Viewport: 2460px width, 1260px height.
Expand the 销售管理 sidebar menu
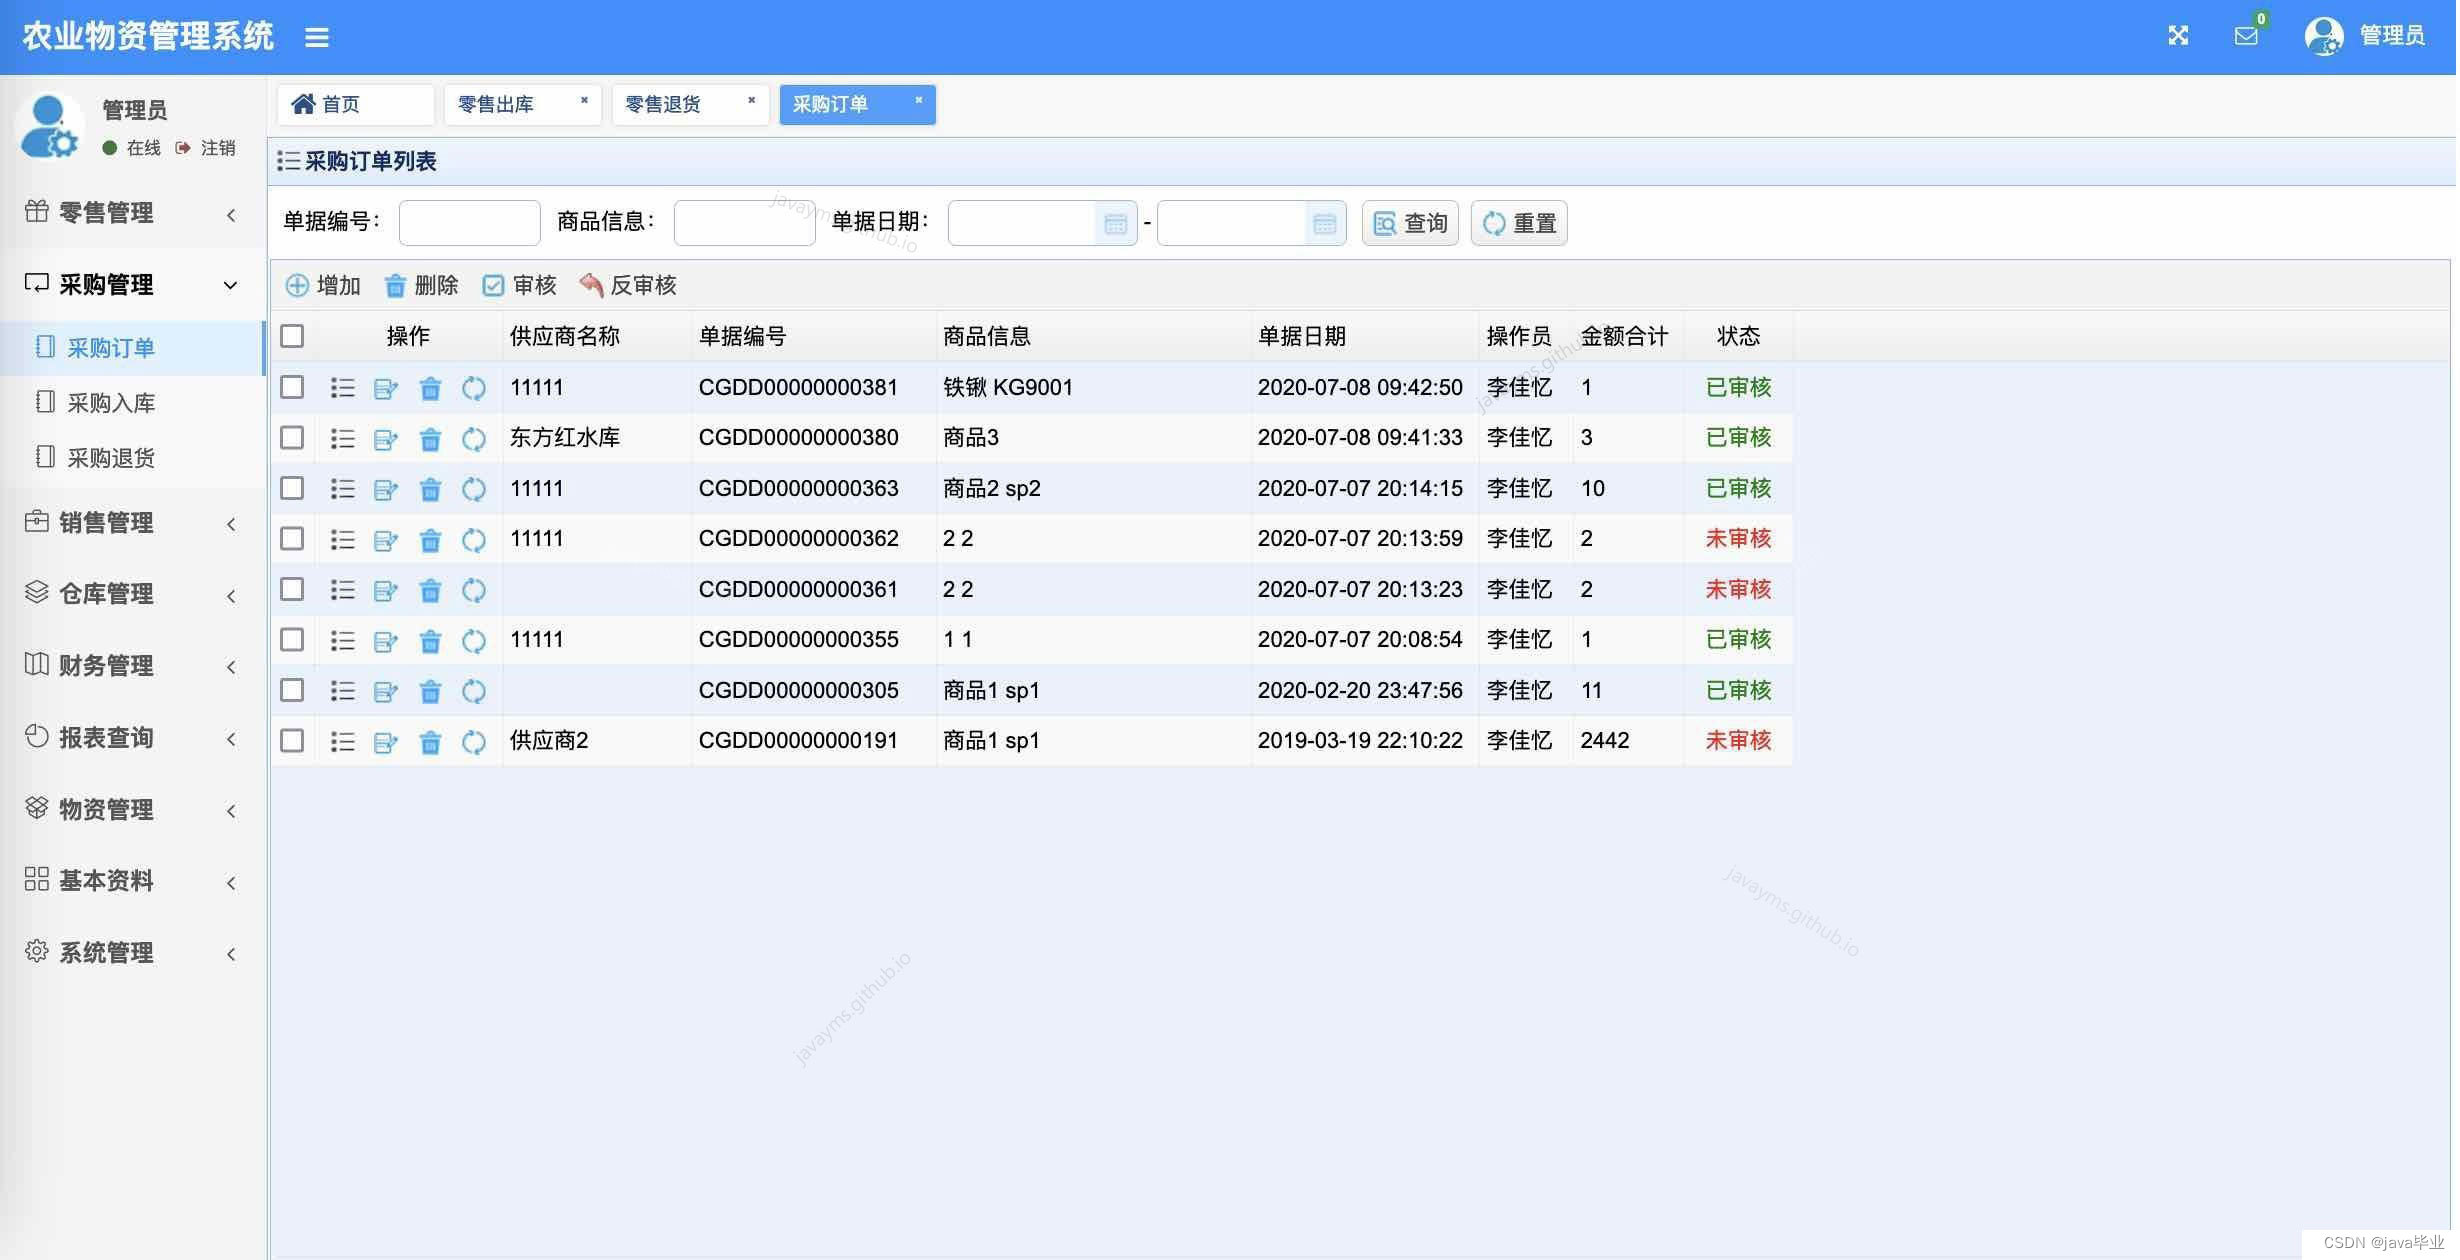[x=132, y=523]
